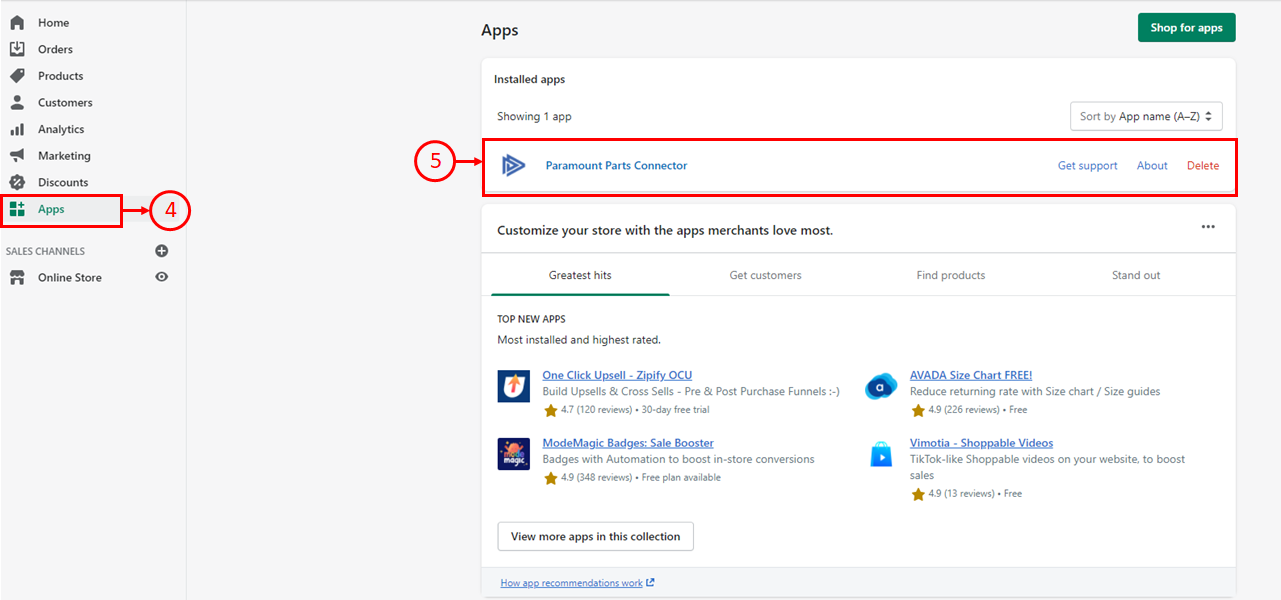The height and width of the screenshot is (600, 1281).
Task: Delete the Paramount Parts Connector app
Action: [1203, 166]
